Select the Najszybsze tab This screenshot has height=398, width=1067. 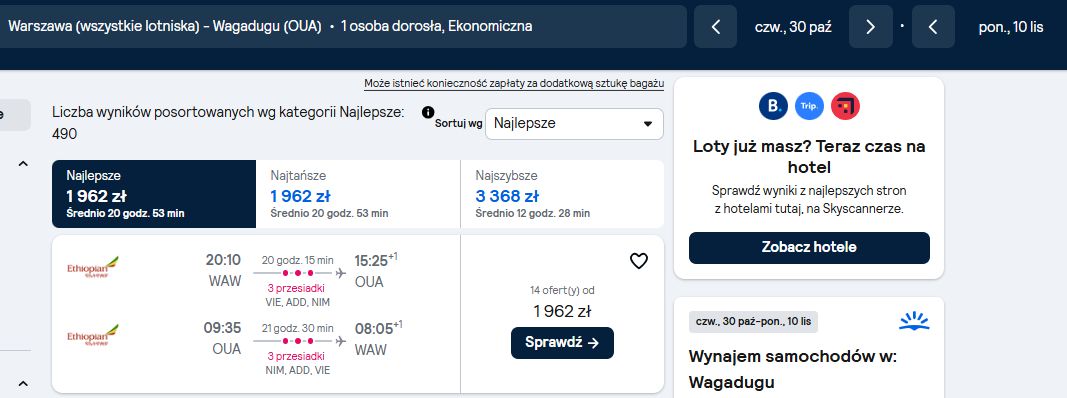click(562, 194)
